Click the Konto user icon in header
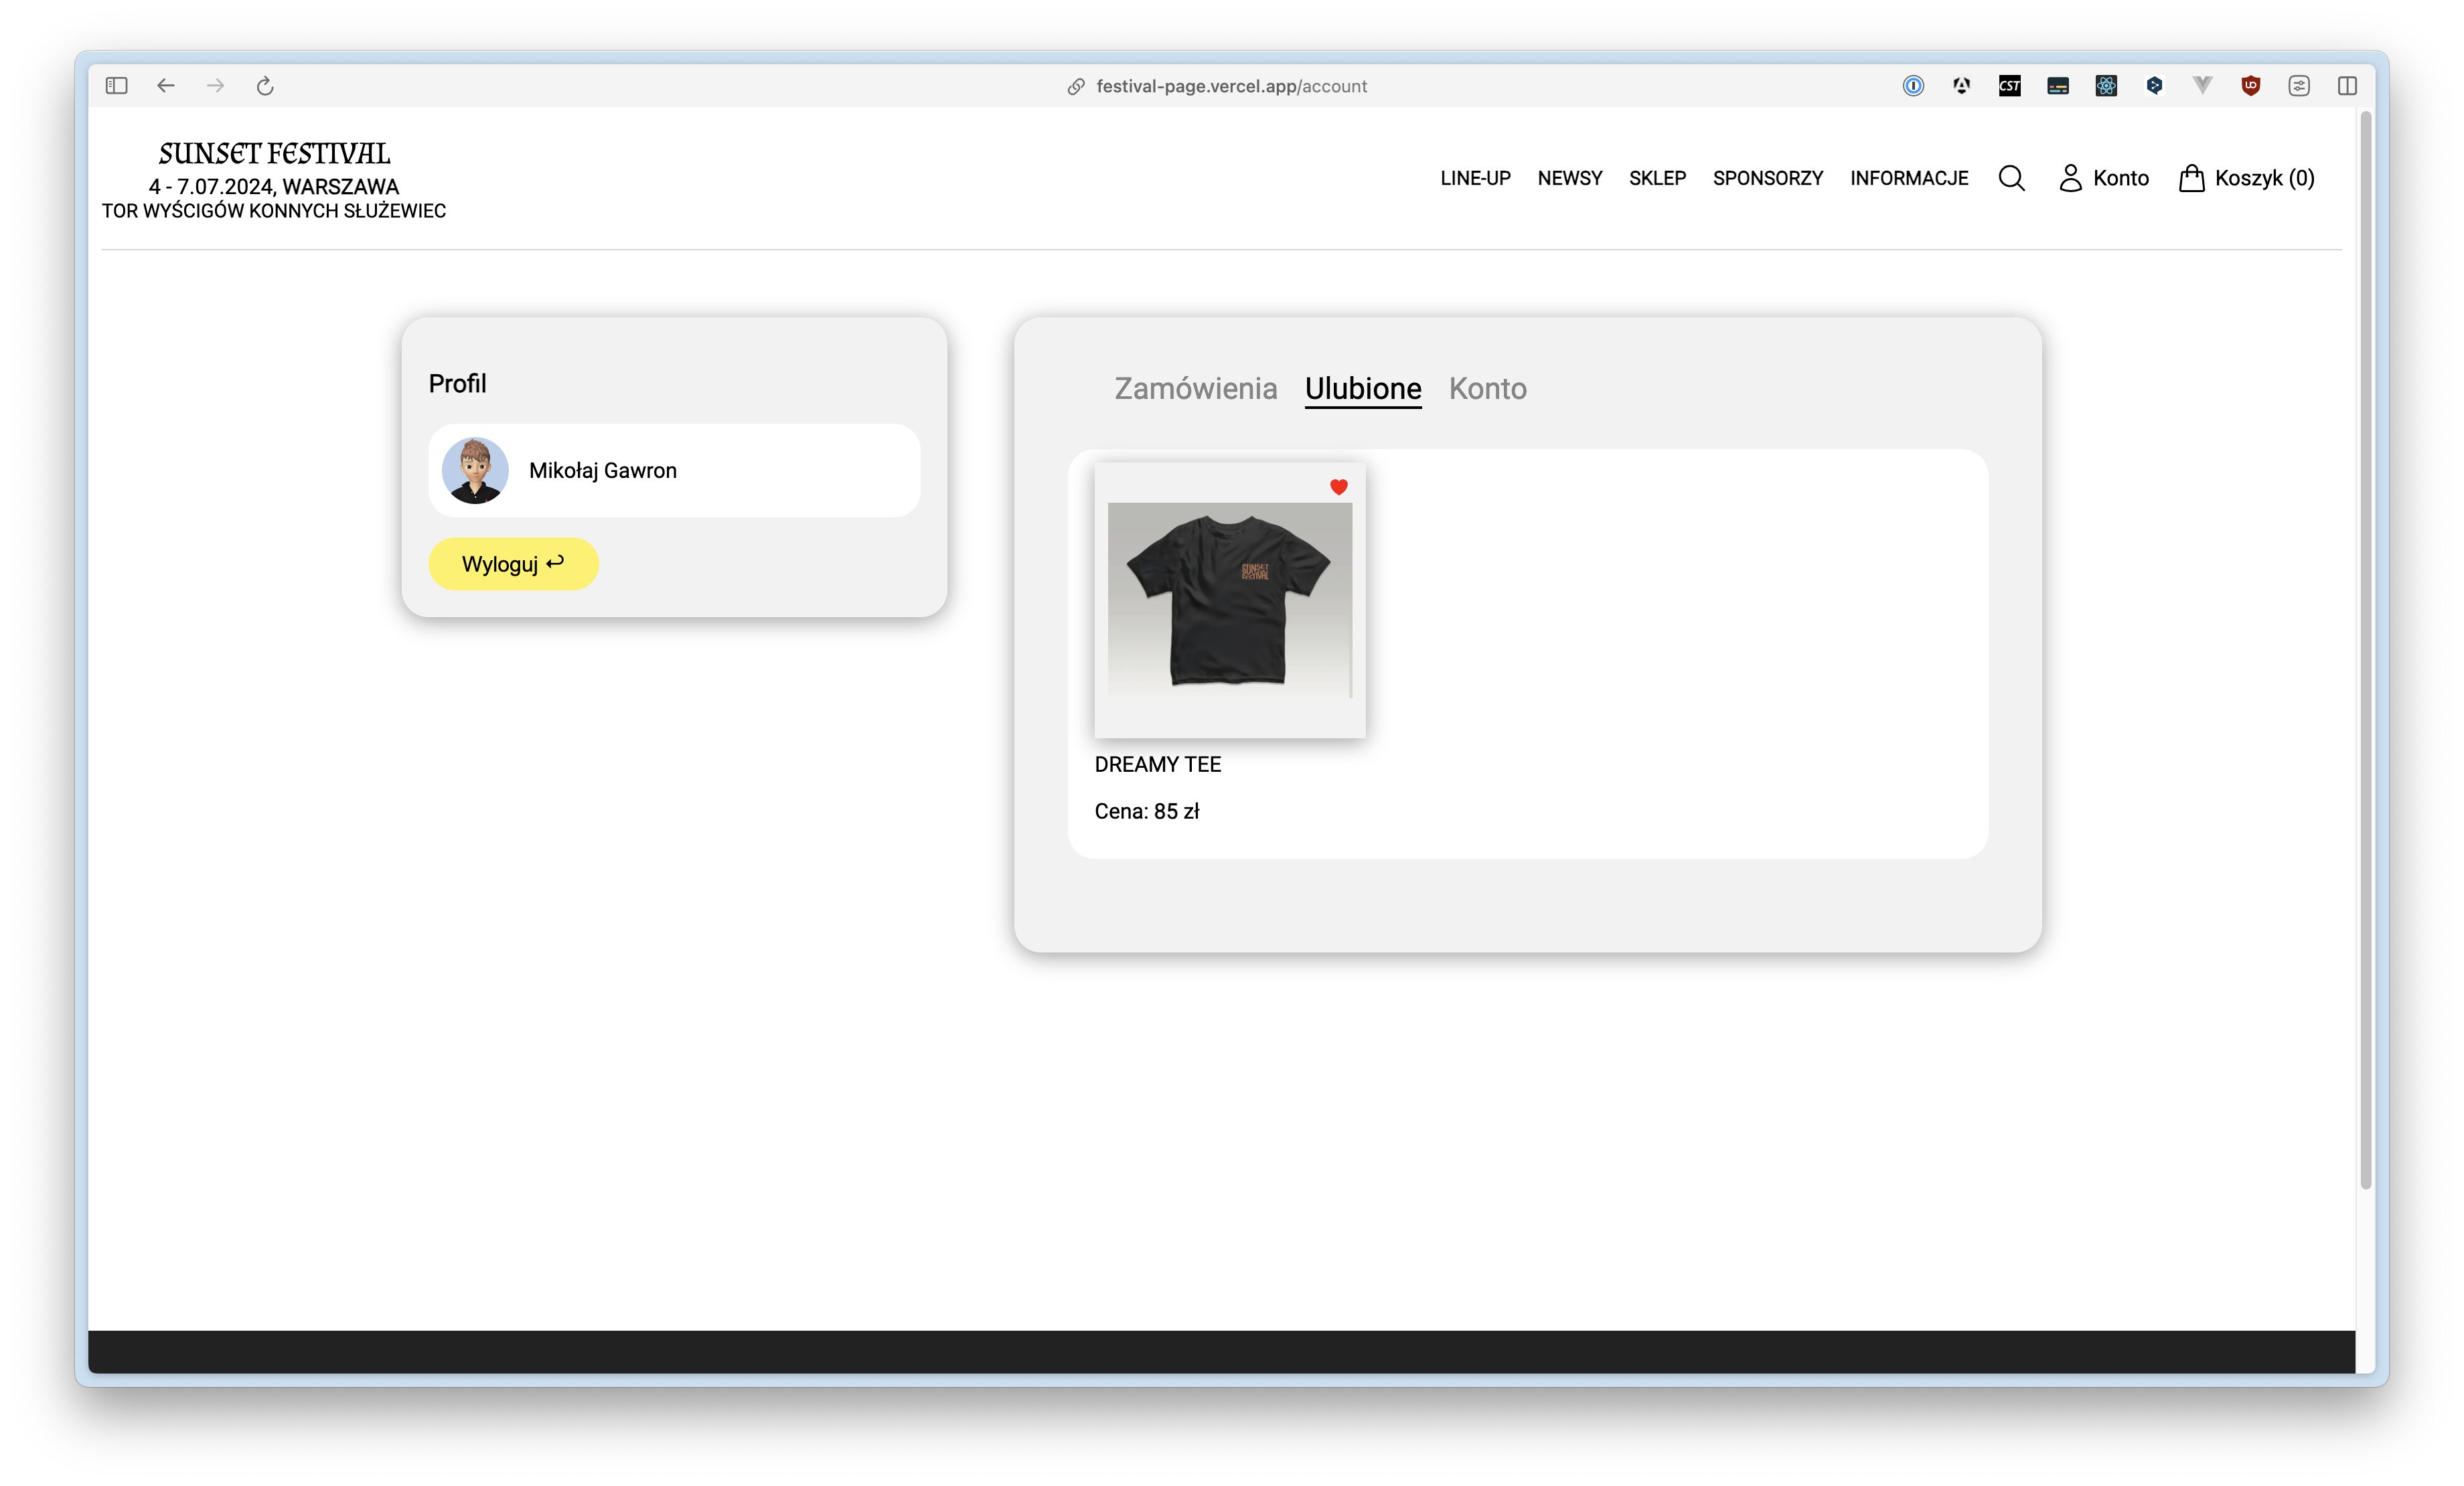The height and width of the screenshot is (1486, 2464). coord(2070,178)
